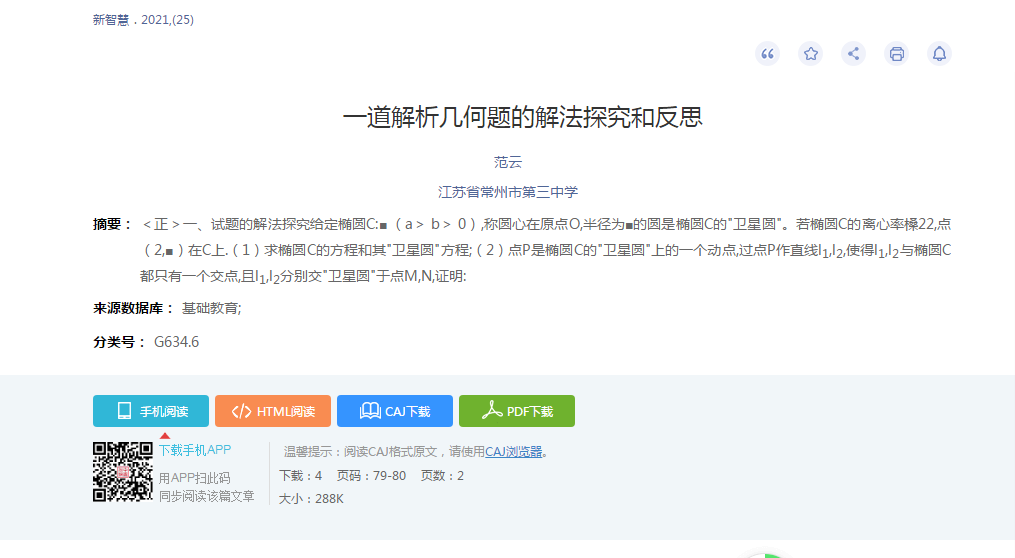Viewport: 1015px width, 558px height.
Task: Click the printer icon
Action: pos(897,54)
